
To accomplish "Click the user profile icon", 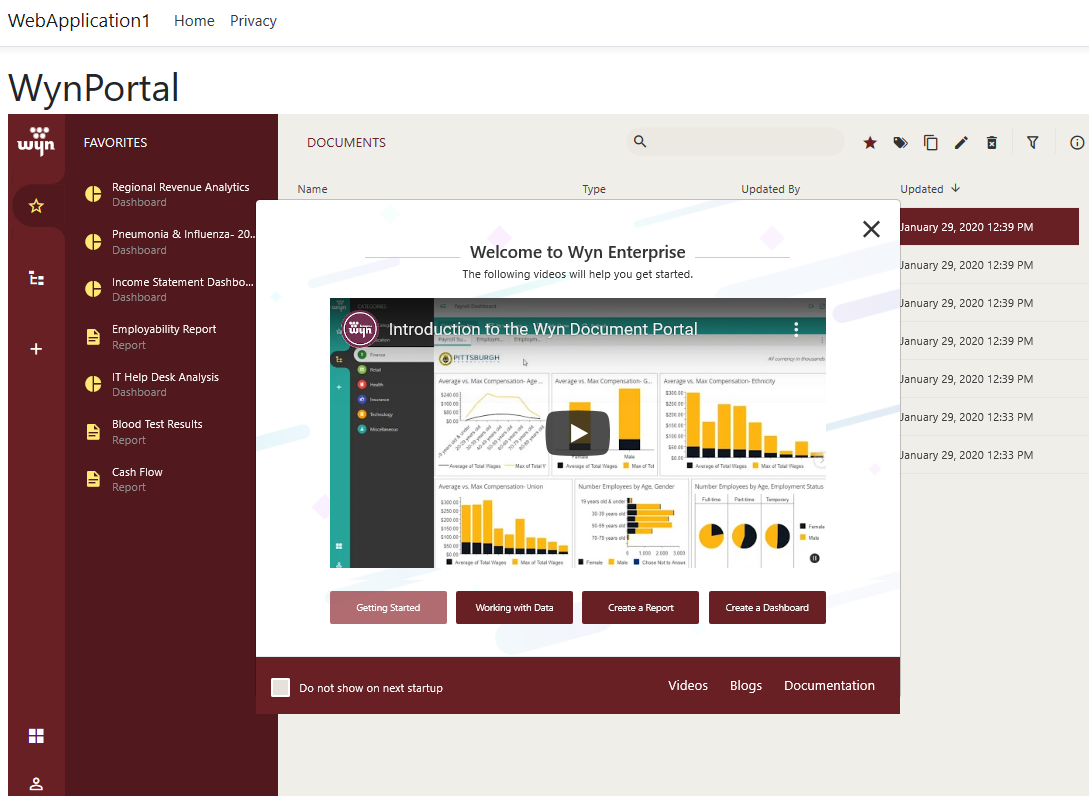I will coord(36,783).
